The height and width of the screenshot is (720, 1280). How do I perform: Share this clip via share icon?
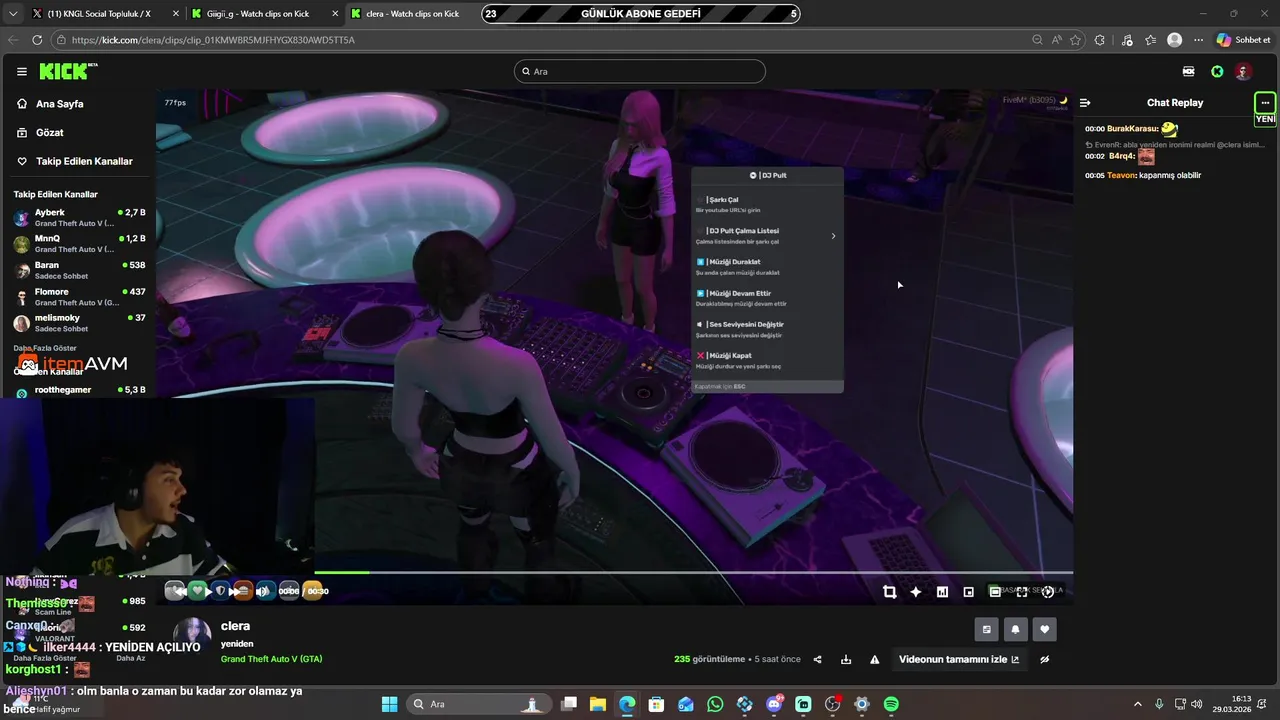[818, 659]
